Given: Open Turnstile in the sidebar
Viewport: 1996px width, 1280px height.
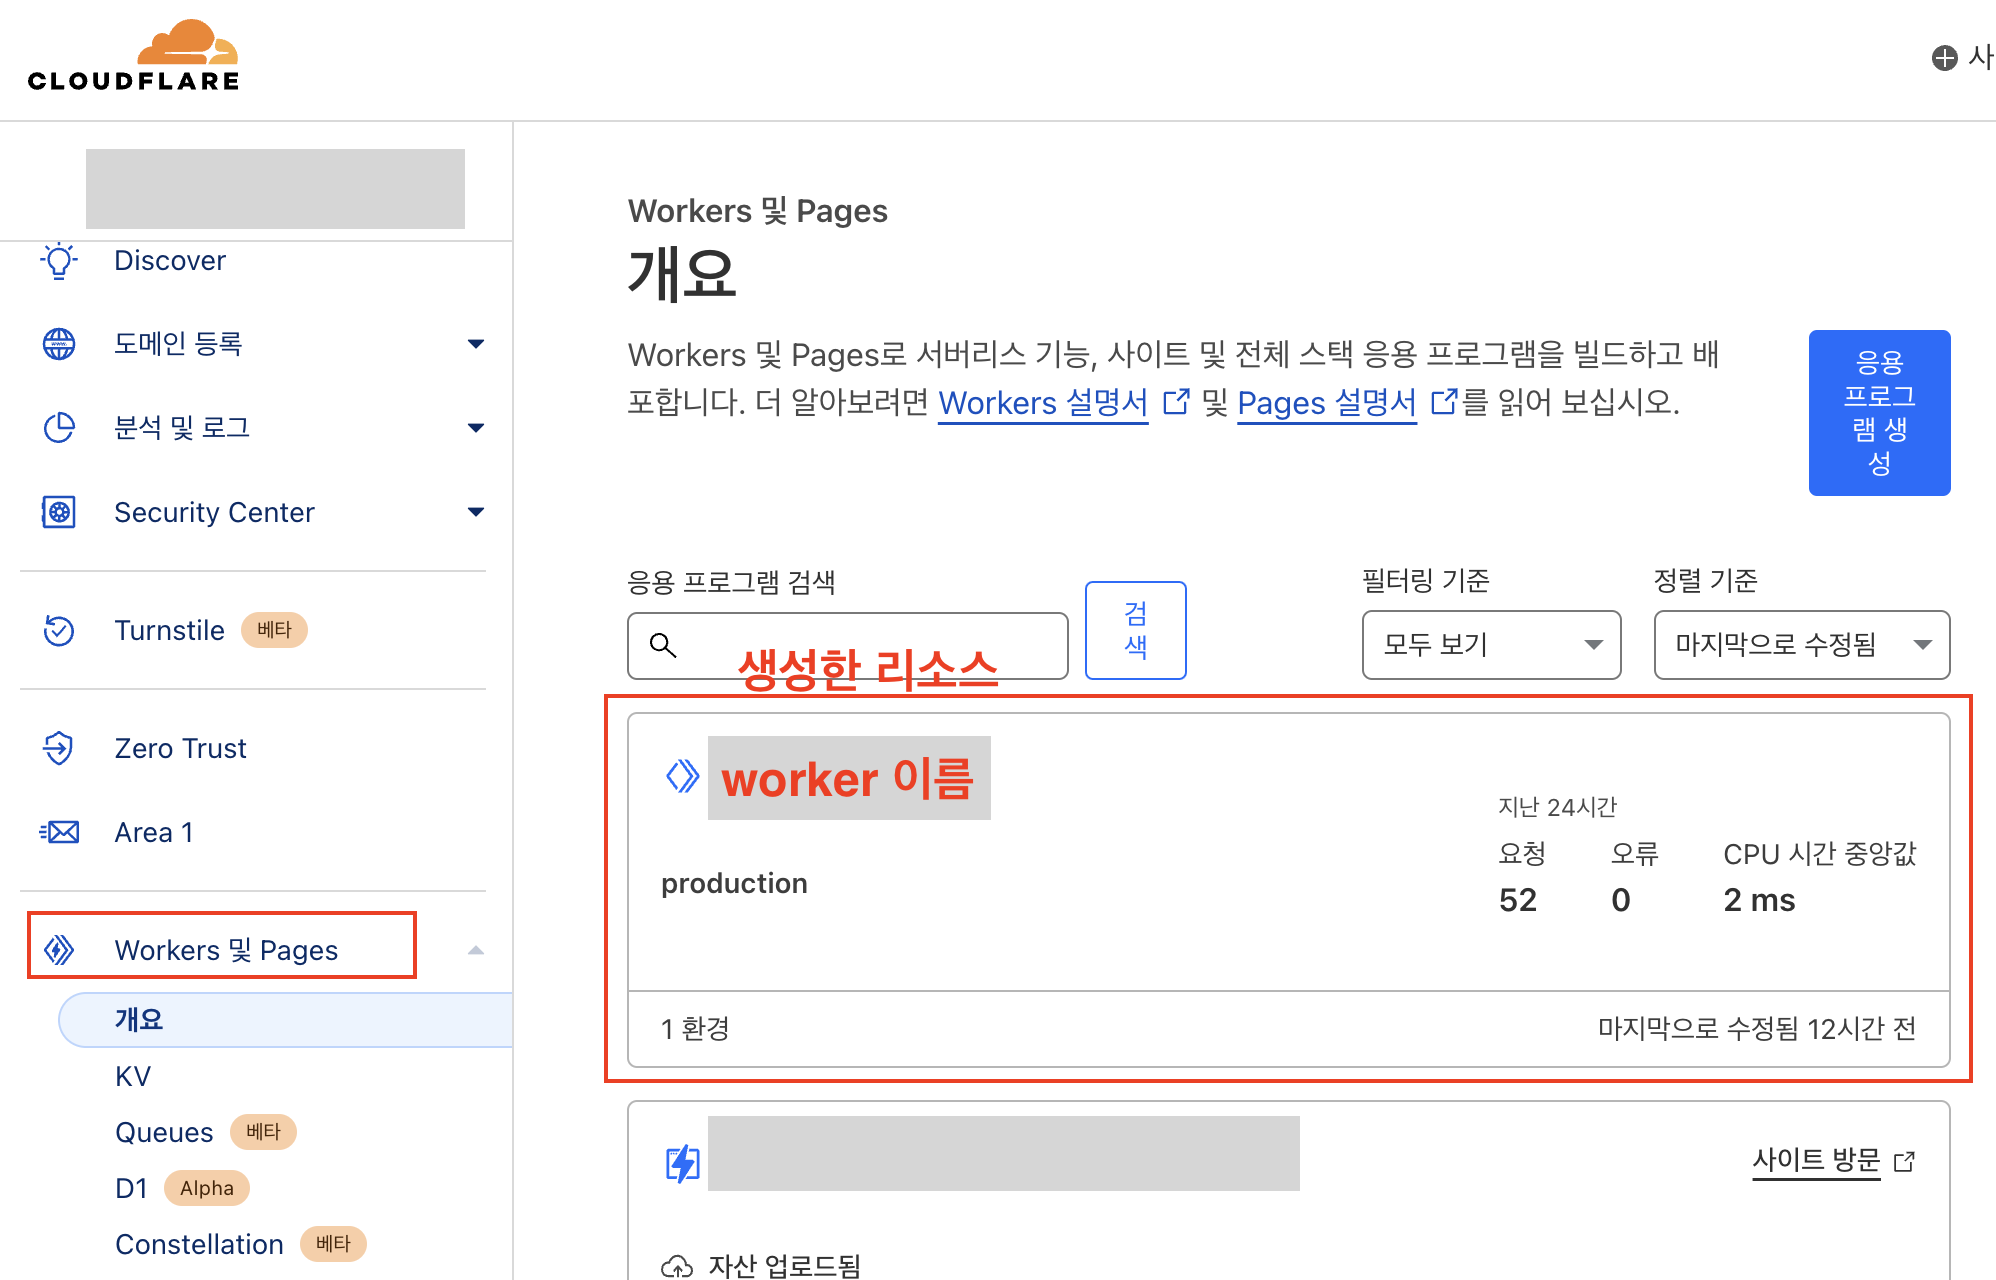Looking at the screenshot, I should [169, 630].
